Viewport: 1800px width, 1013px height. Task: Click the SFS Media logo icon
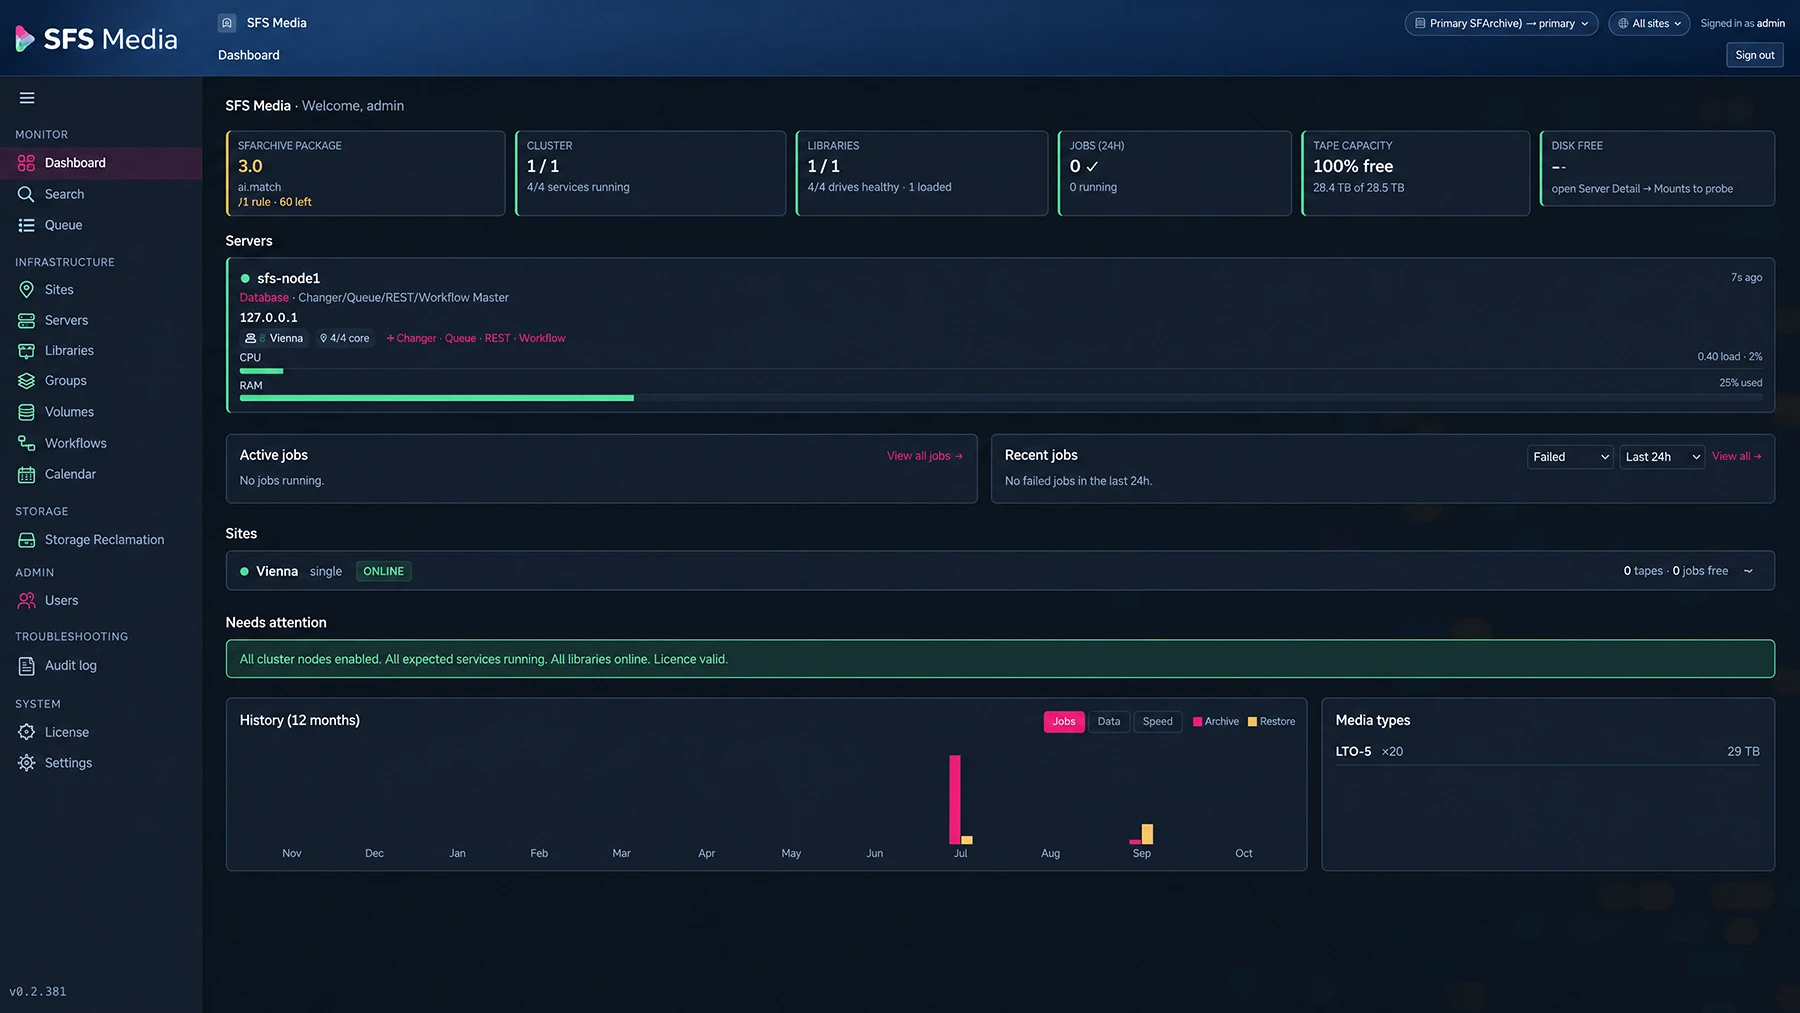click(25, 39)
